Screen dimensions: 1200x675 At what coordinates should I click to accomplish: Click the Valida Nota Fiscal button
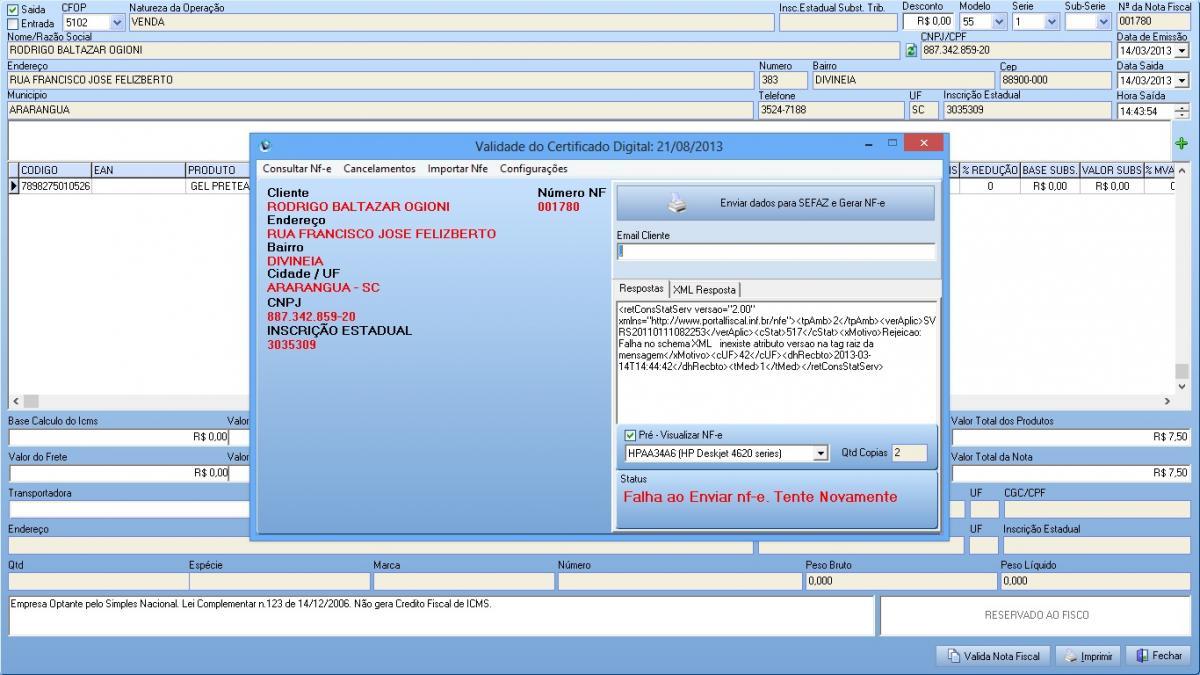[994, 656]
